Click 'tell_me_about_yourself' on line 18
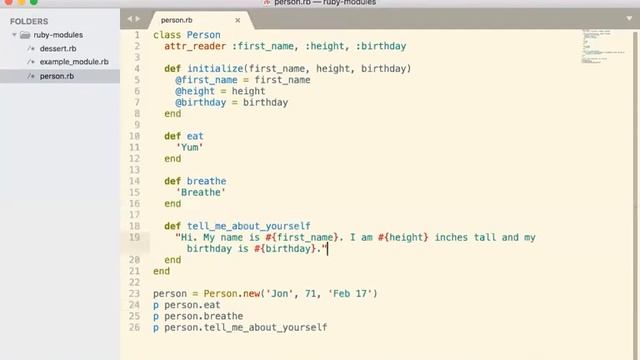Viewport: 640px width, 360px height. 249,226
